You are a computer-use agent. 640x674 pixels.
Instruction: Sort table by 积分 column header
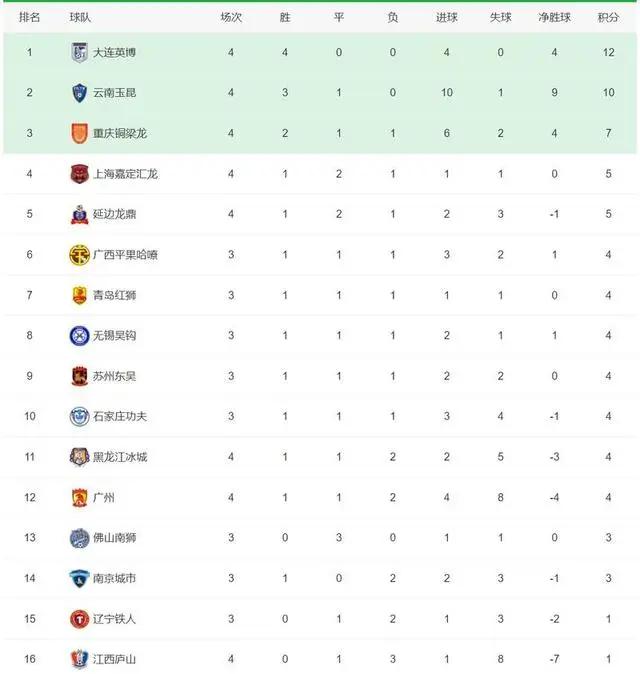(608, 18)
